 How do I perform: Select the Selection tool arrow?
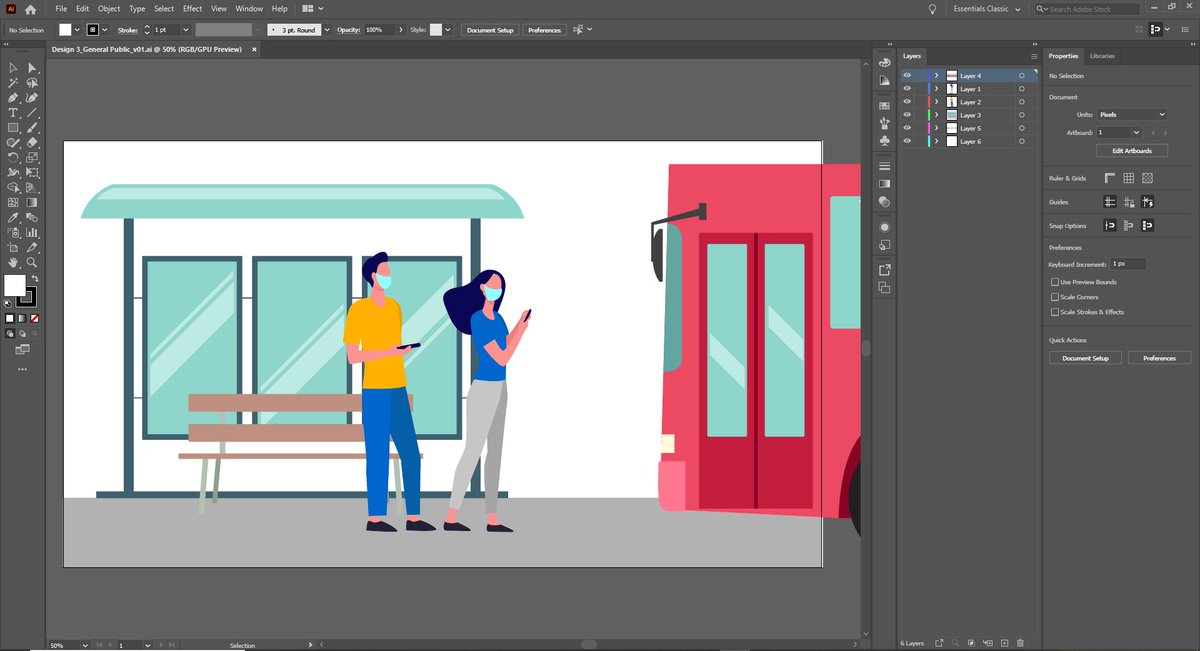pos(13,68)
